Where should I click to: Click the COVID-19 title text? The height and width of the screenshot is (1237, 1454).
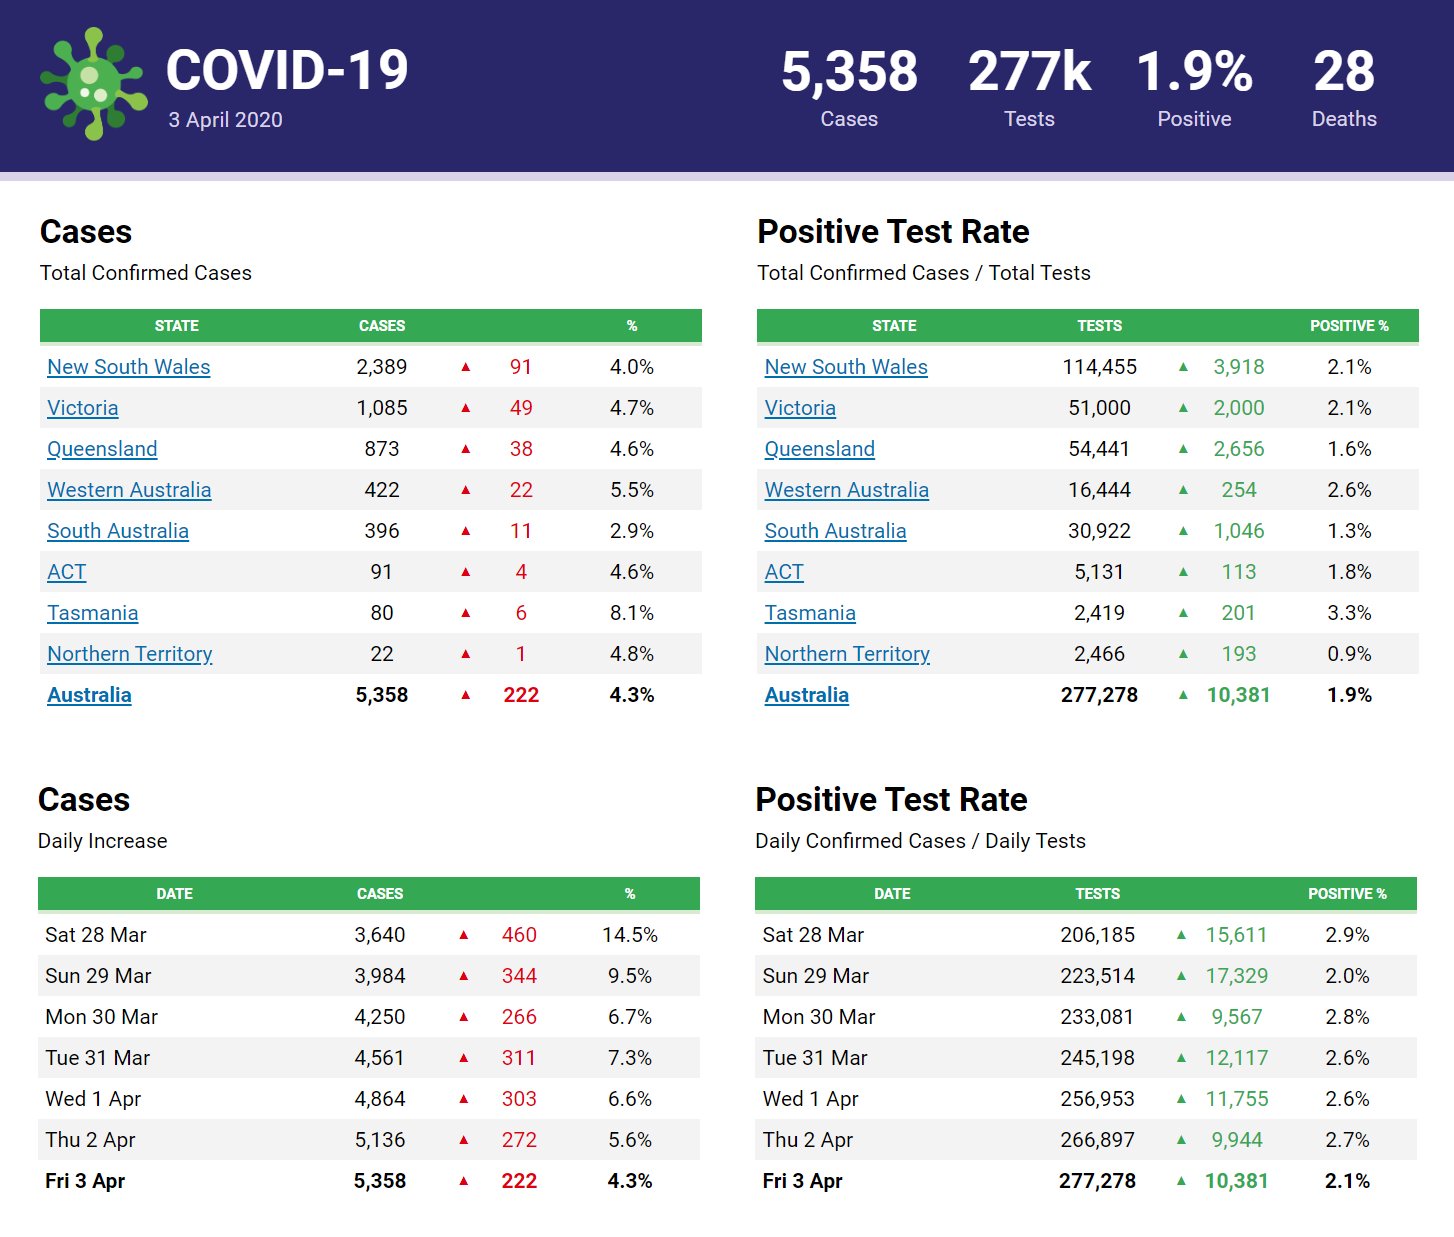pyautogui.click(x=287, y=70)
